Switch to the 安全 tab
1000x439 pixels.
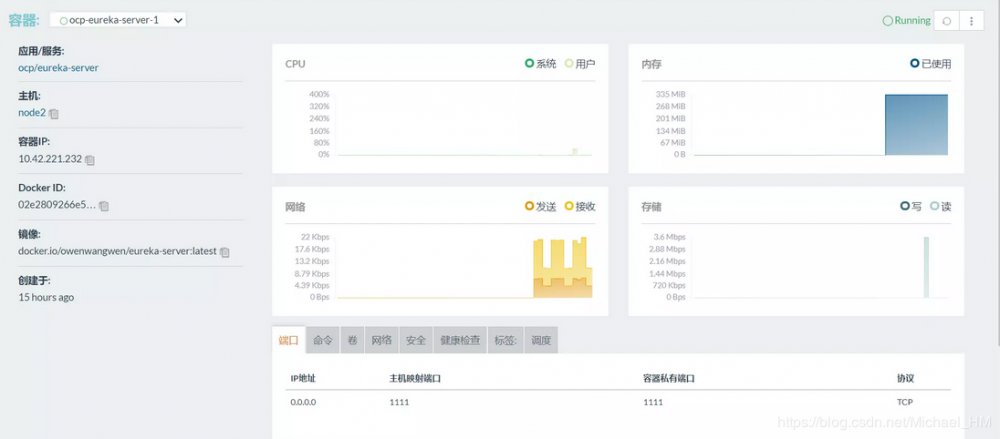416,340
